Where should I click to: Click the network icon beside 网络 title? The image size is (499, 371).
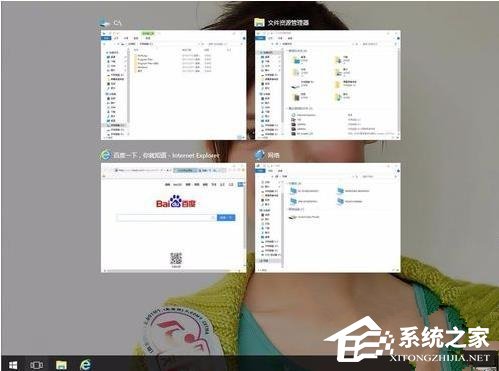(x=259, y=155)
